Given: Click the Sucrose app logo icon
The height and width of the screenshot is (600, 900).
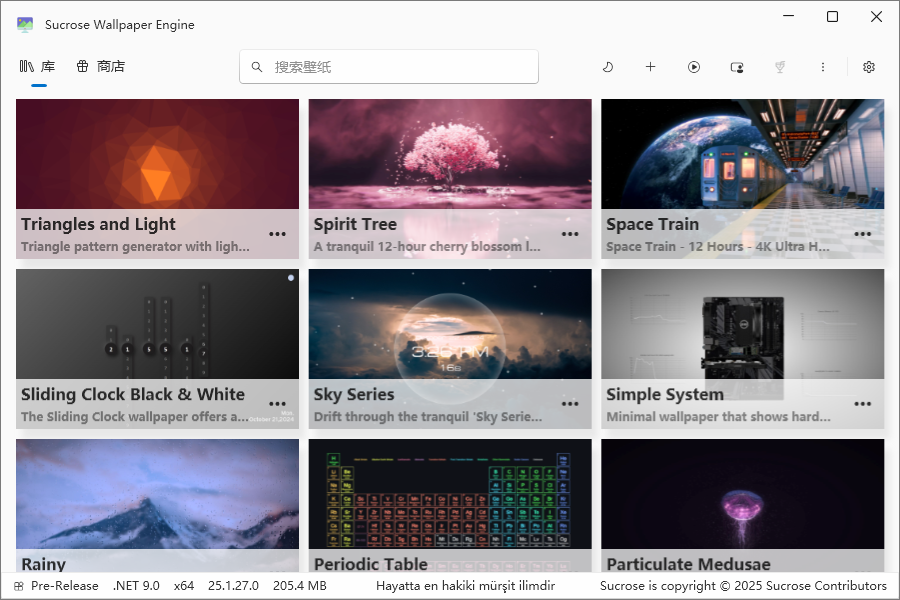Looking at the screenshot, I should coord(25,25).
